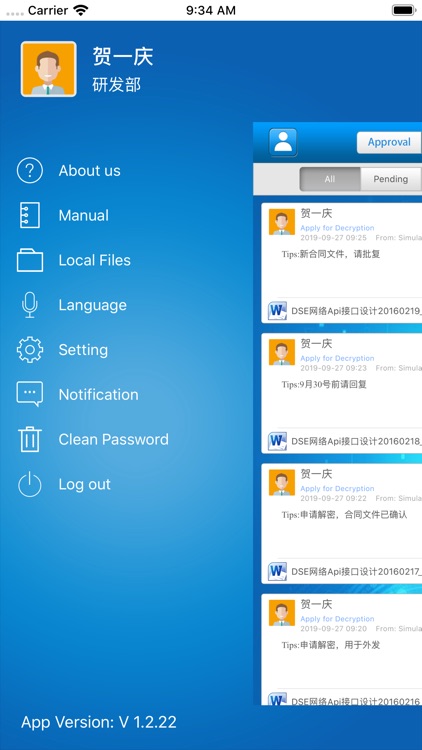Tap the tip 新合同文件，请批复
Image resolution: width=422 pixels, height=750 pixels.
[331, 254]
